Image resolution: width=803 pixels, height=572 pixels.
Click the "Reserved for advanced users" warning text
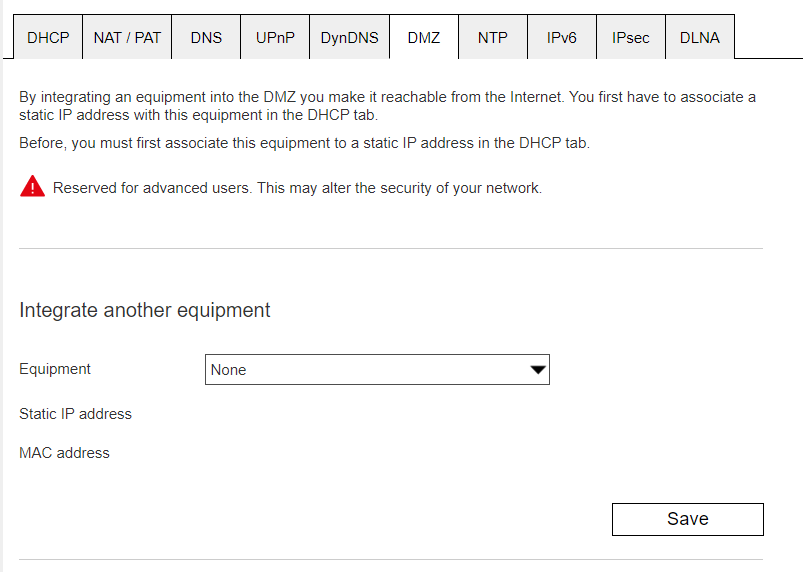297,188
